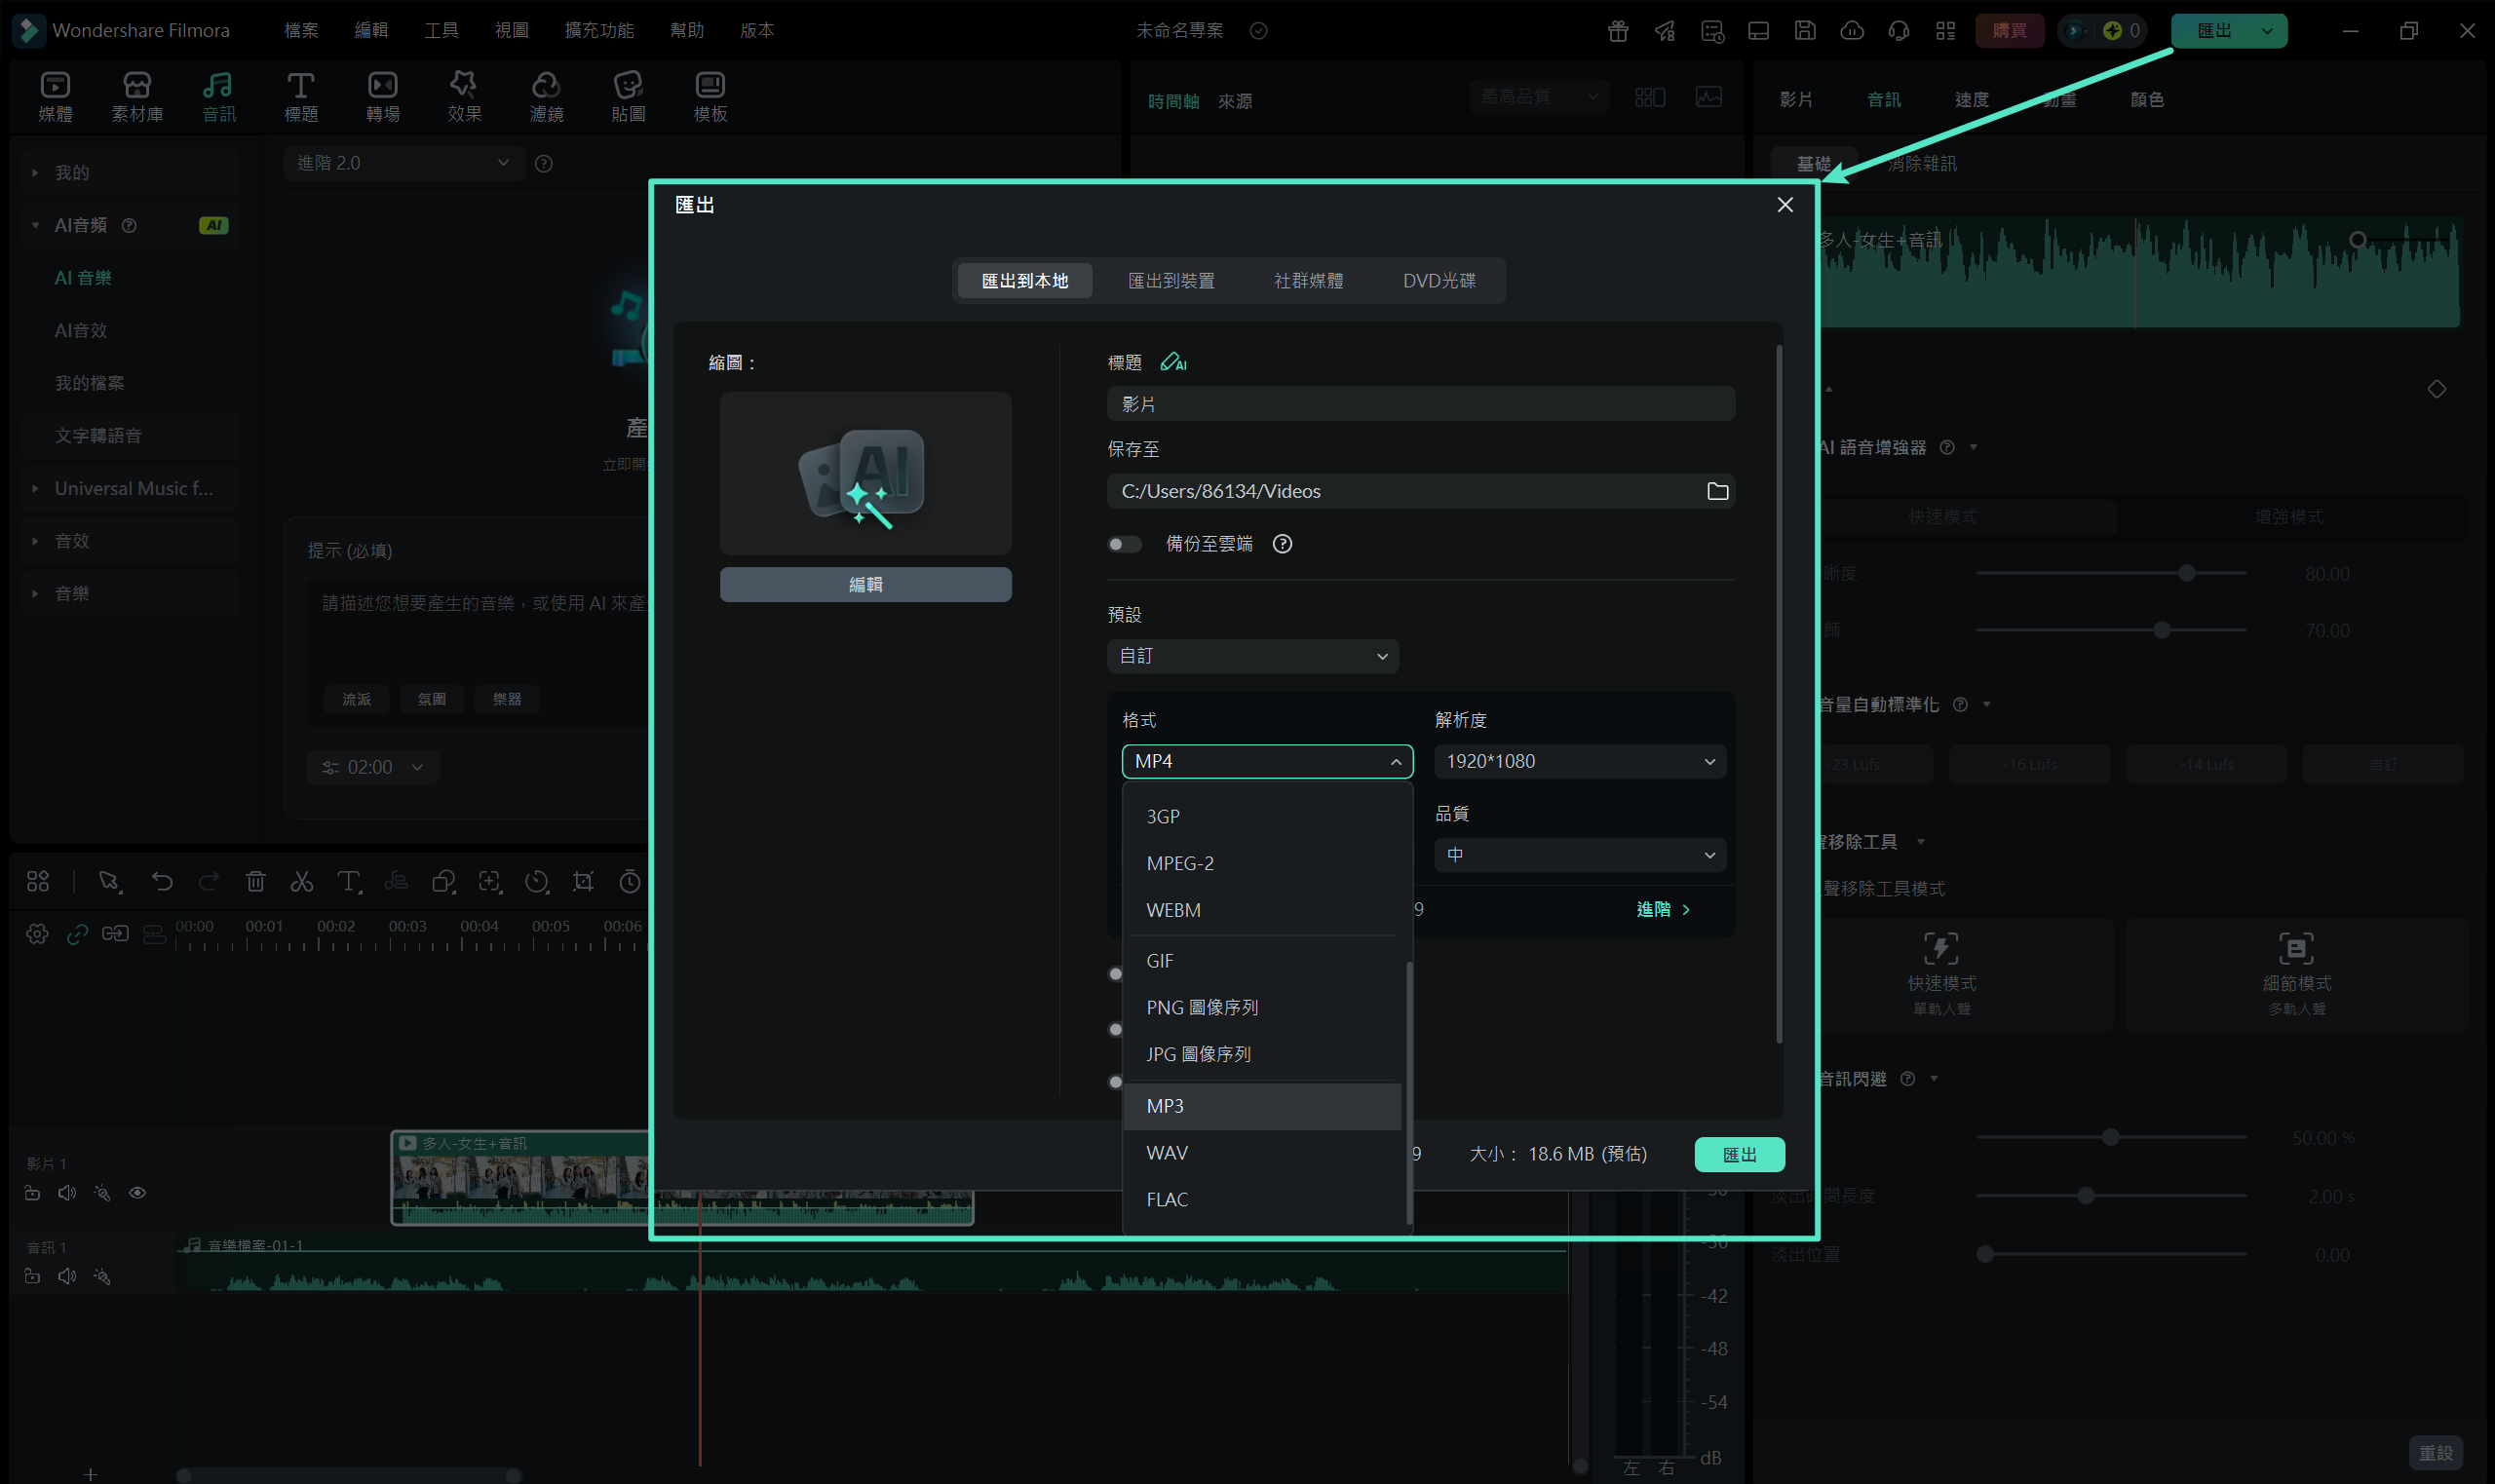Image resolution: width=2495 pixels, height=1484 pixels.
Task: Click the delete trash icon in timeline toolbar
Action: tap(255, 881)
